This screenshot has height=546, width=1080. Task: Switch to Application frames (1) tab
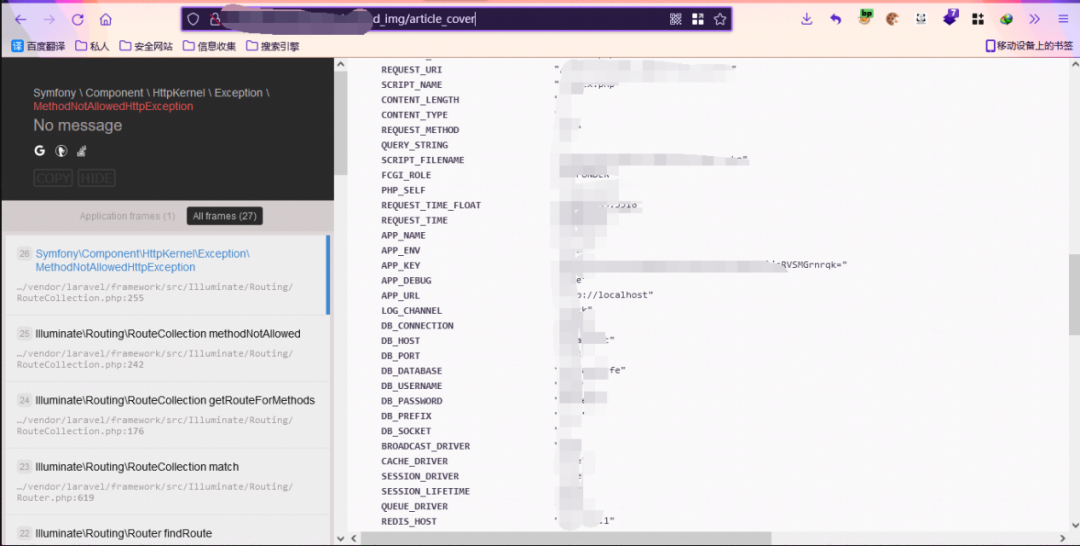[127, 216]
